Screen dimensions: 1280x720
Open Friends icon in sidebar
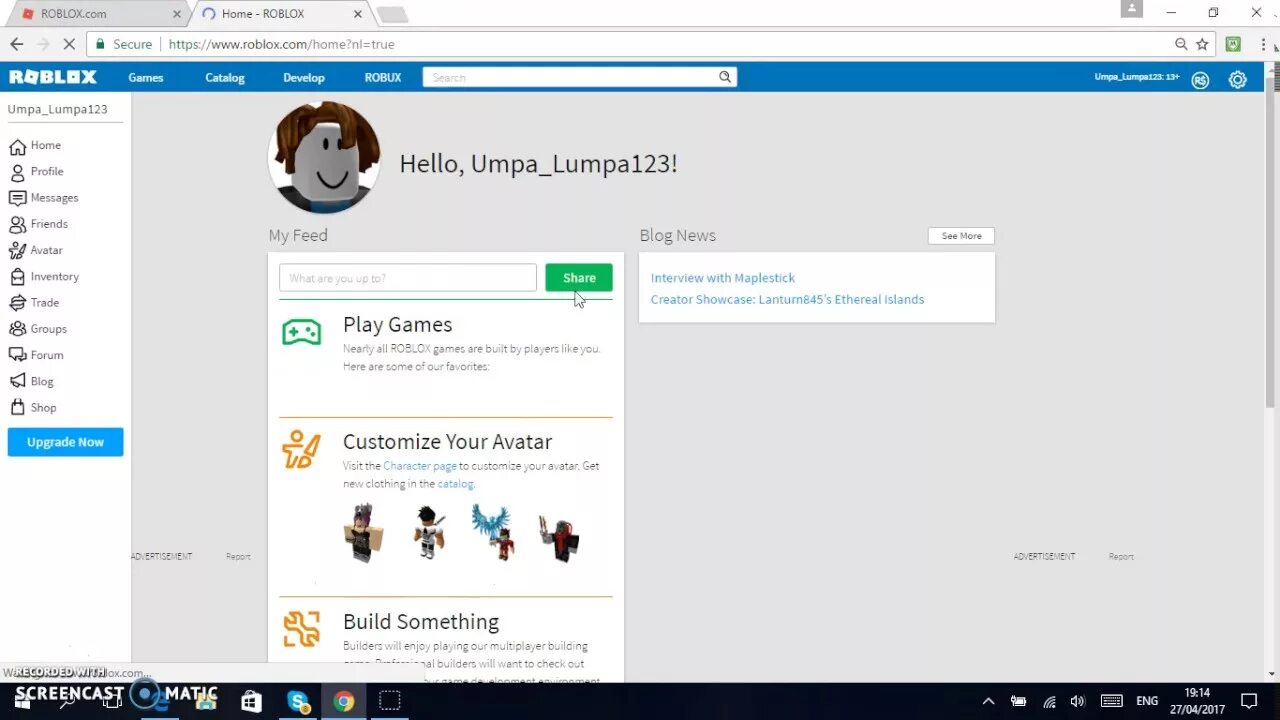click(17, 224)
